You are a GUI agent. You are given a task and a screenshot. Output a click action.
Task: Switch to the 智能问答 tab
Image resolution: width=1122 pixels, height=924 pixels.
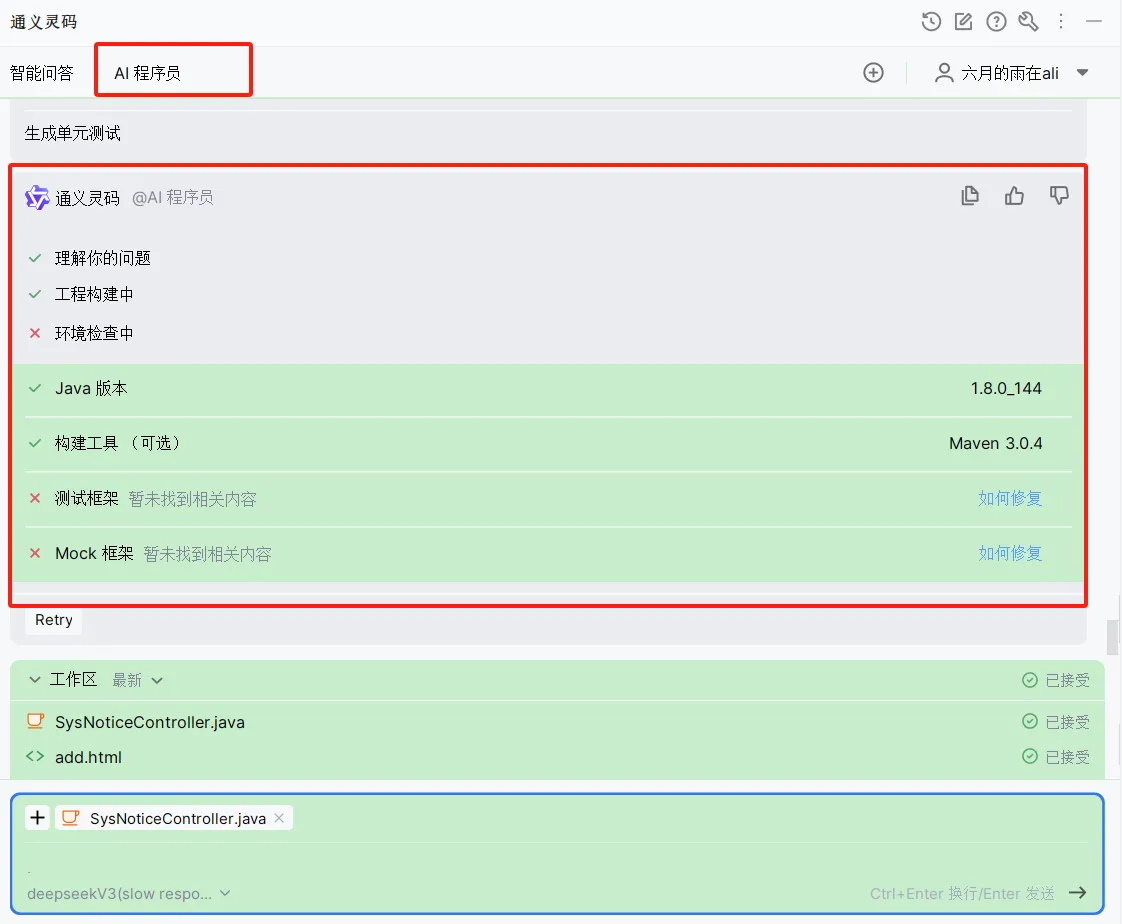tap(42, 72)
